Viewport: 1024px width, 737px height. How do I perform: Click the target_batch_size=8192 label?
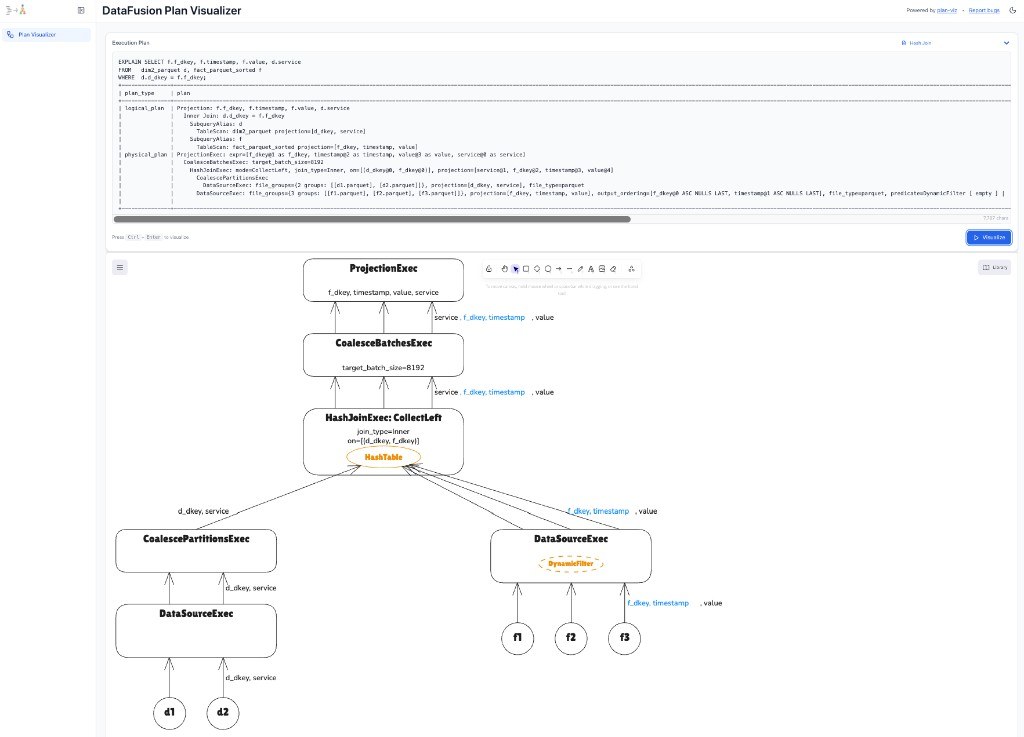(383, 368)
